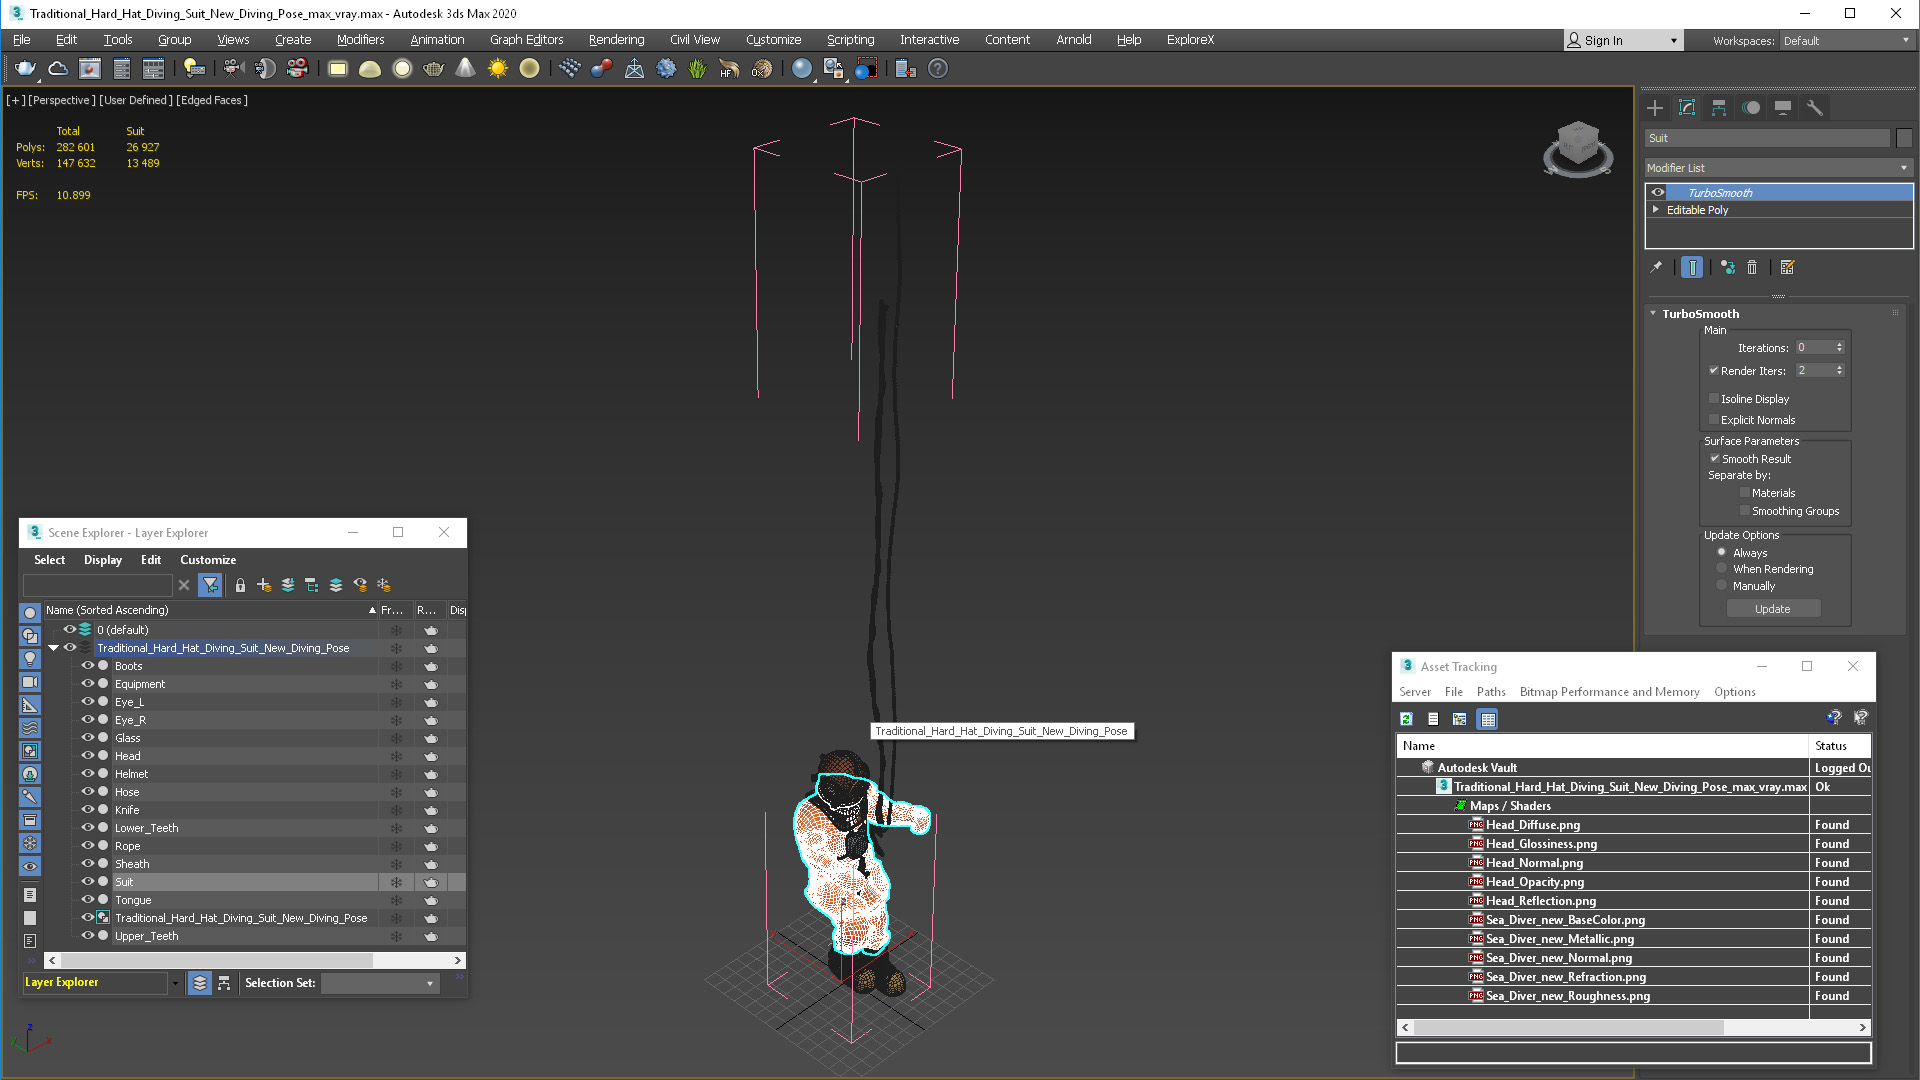Click Make Unique modifier icon
The height and width of the screenshot is (1080, 1920).
click(1727, 267)
